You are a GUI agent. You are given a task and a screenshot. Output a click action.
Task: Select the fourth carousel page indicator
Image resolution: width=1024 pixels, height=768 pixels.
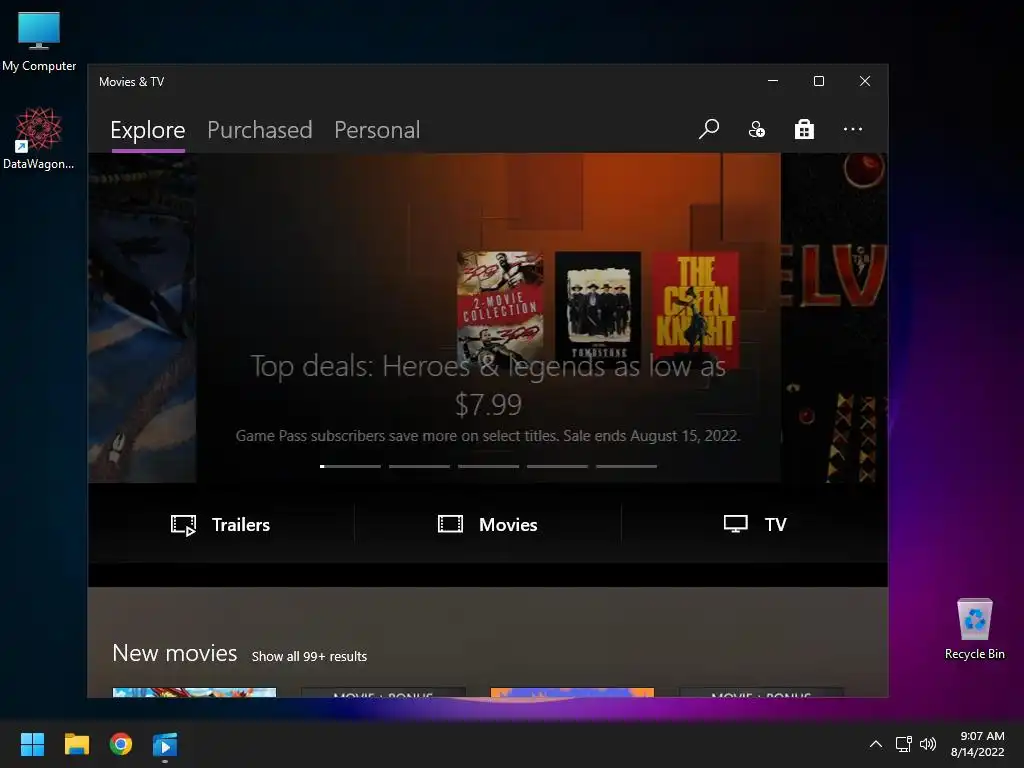557,466
